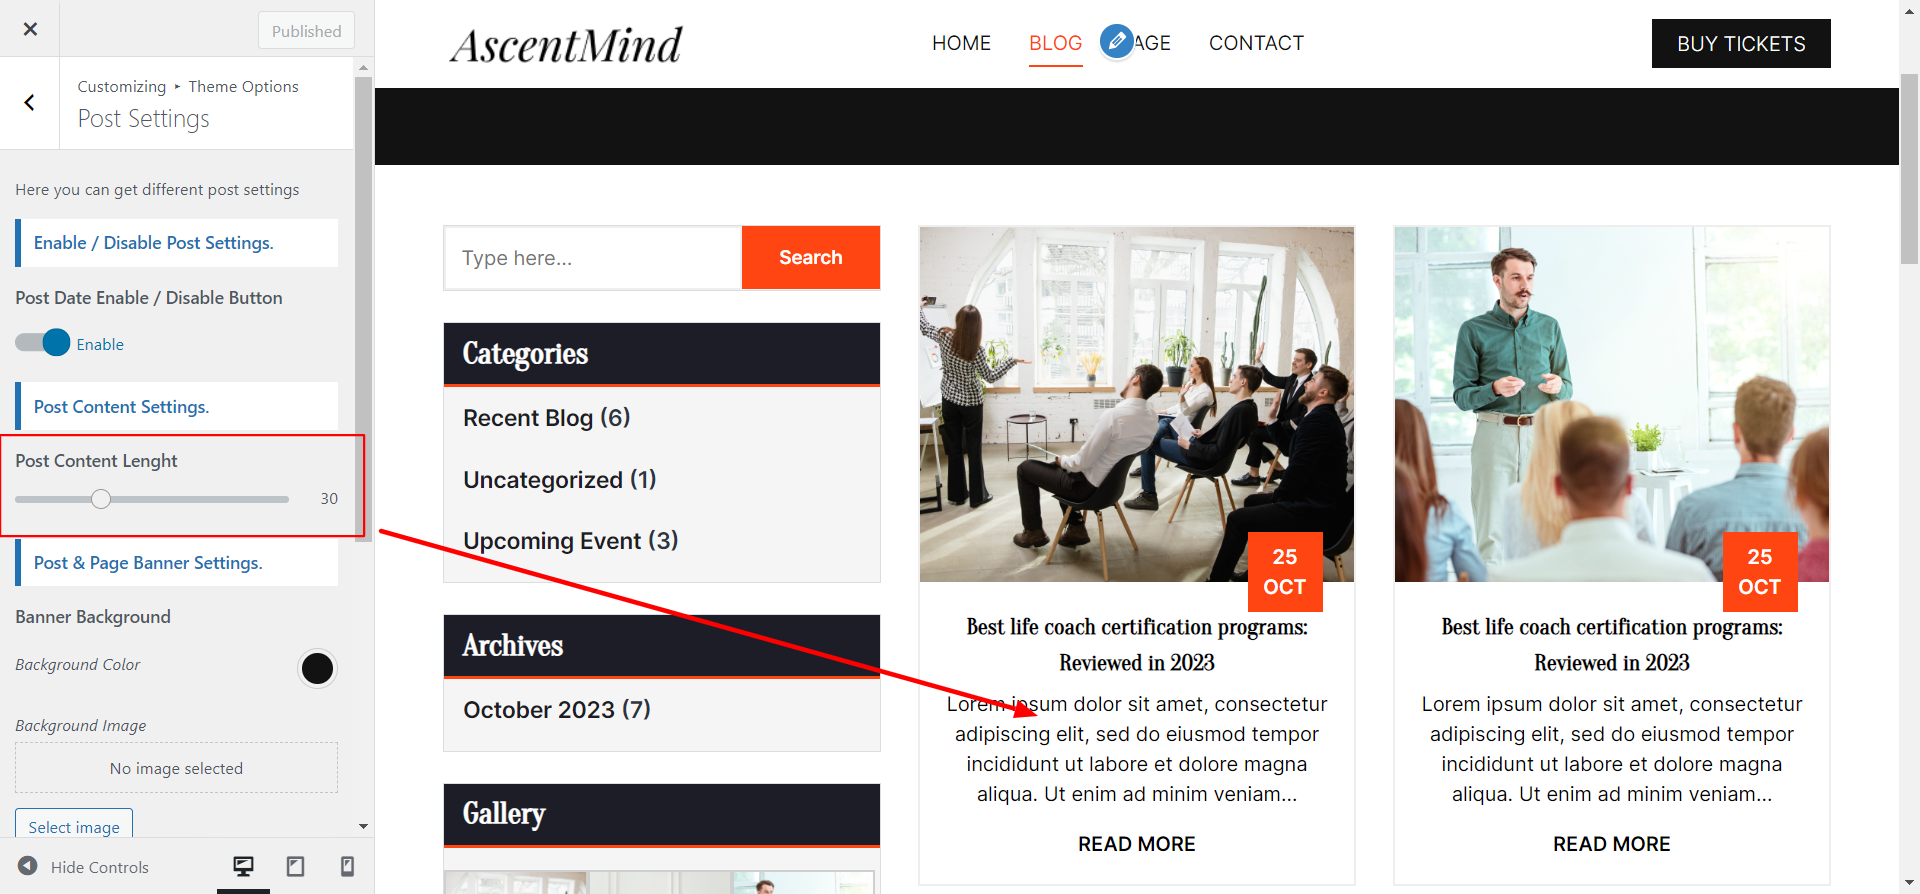Click the blue pencil edit shortcut icon

click(x=1117, y=42)
